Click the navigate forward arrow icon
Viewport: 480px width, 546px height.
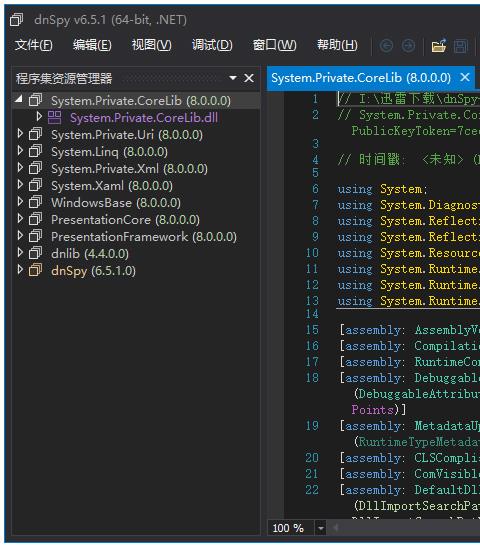click(408, 45)
